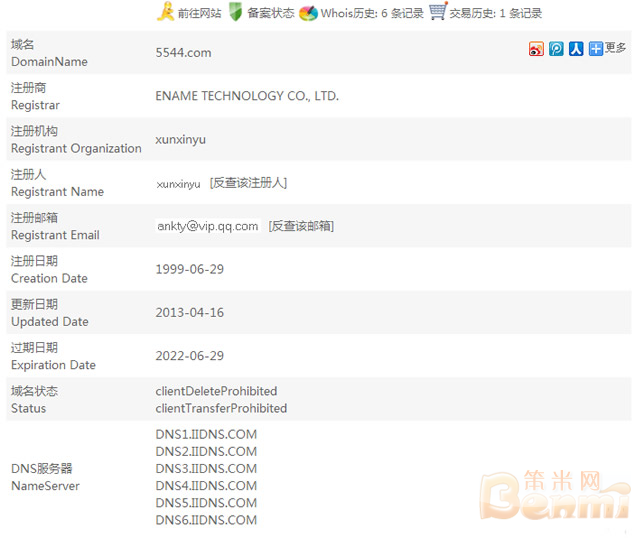
Task: Click the Creation Date label
Action: [x=49, y=278]
